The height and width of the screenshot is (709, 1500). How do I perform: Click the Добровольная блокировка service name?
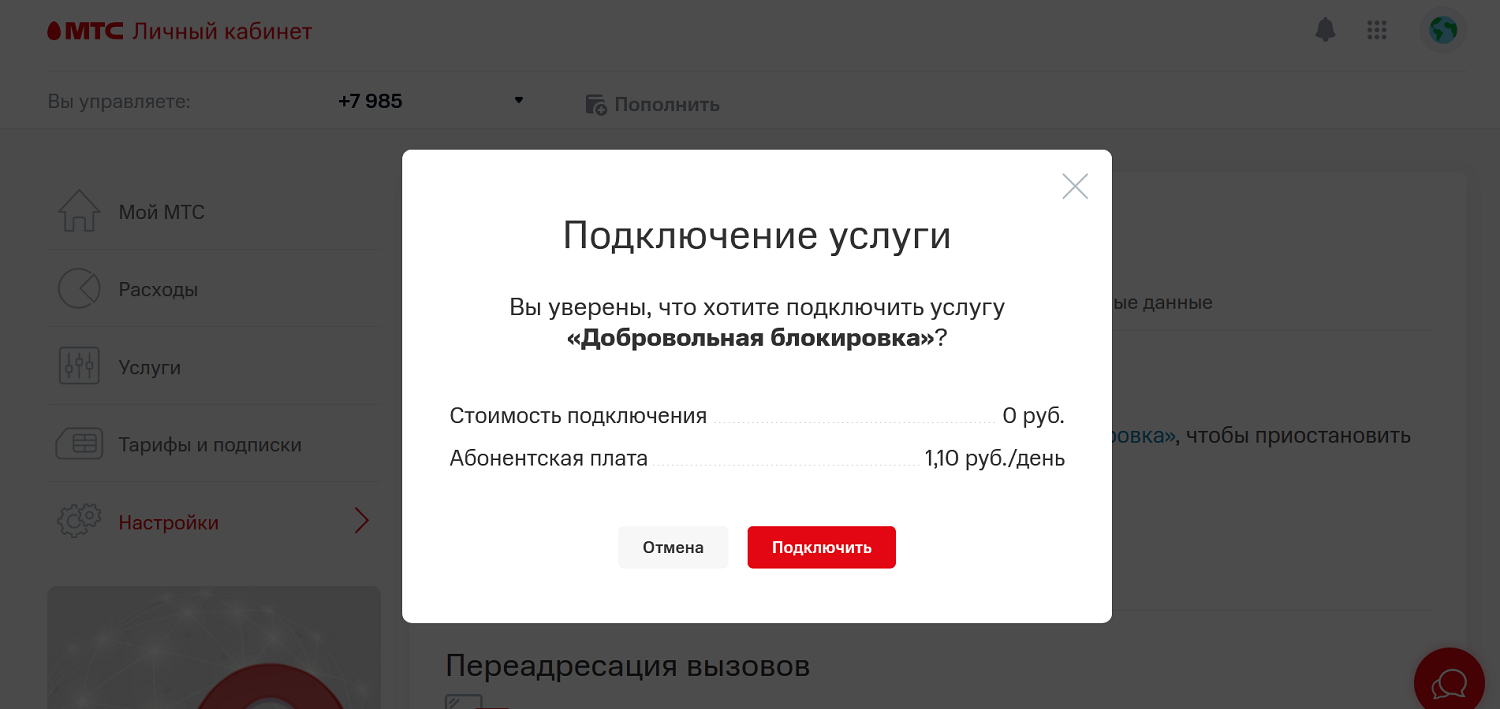click(750, 338)
